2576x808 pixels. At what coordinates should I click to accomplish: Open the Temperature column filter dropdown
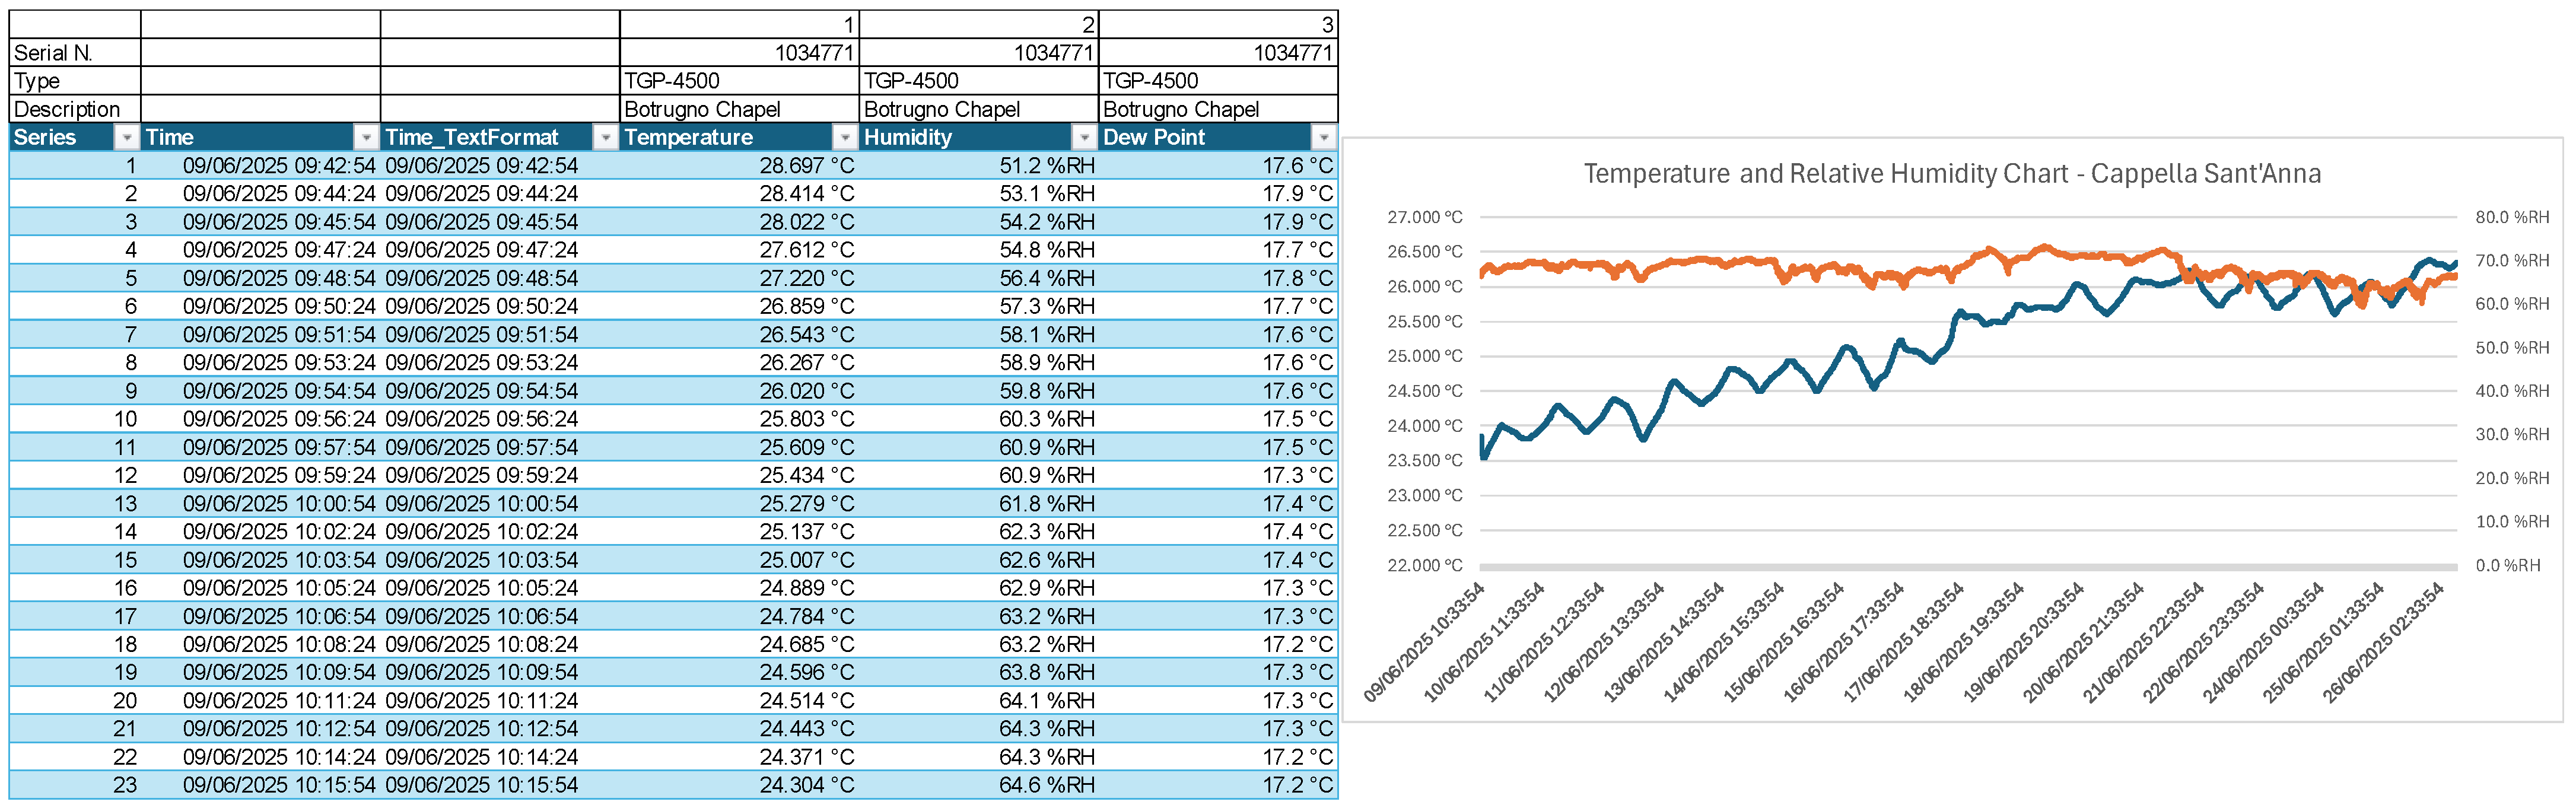tap(846, 137)
